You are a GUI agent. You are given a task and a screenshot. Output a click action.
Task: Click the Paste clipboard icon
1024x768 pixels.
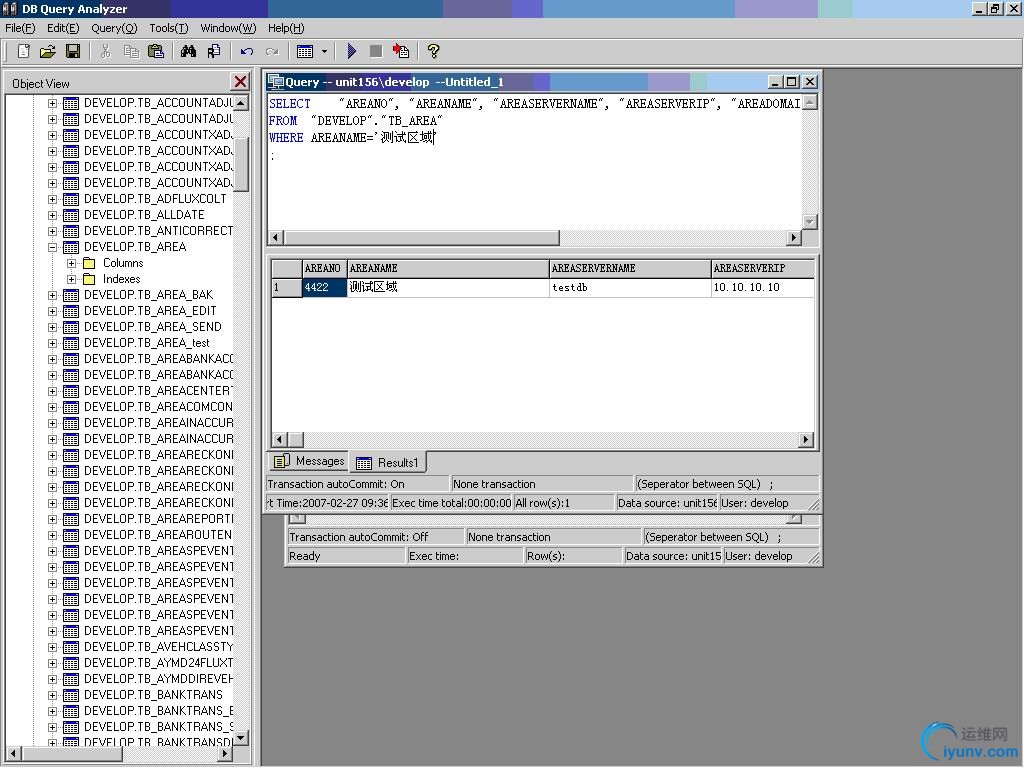(155, 51)
